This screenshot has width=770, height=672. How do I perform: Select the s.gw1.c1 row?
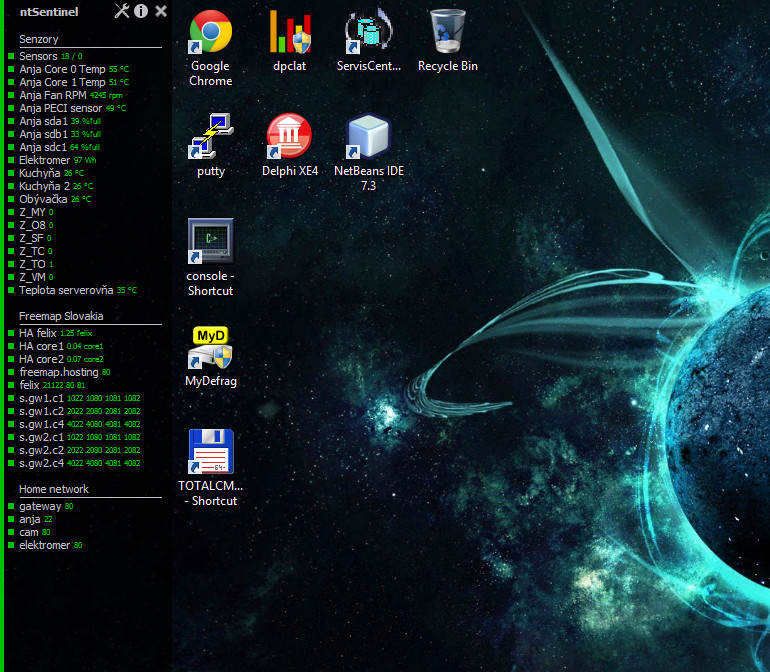(74, 398)
